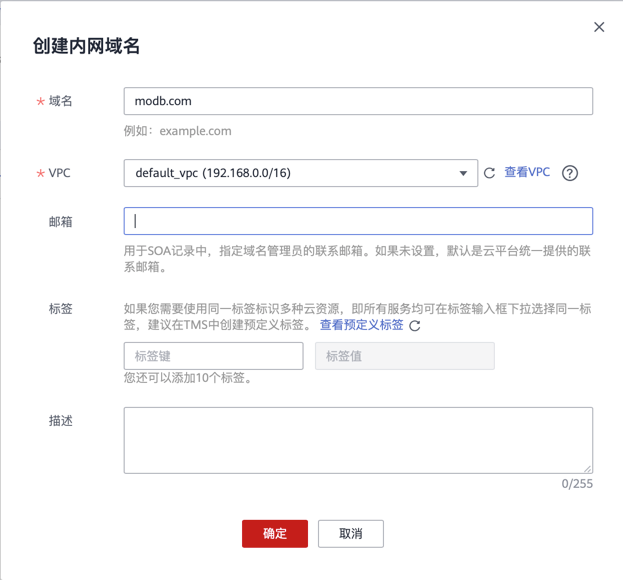Open the 查看VPC link

click(527, 172)
